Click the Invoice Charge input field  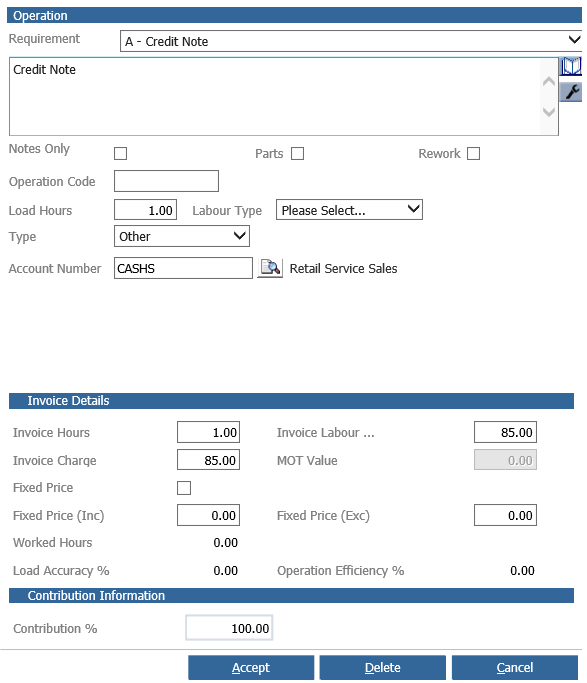click(208, 460)
